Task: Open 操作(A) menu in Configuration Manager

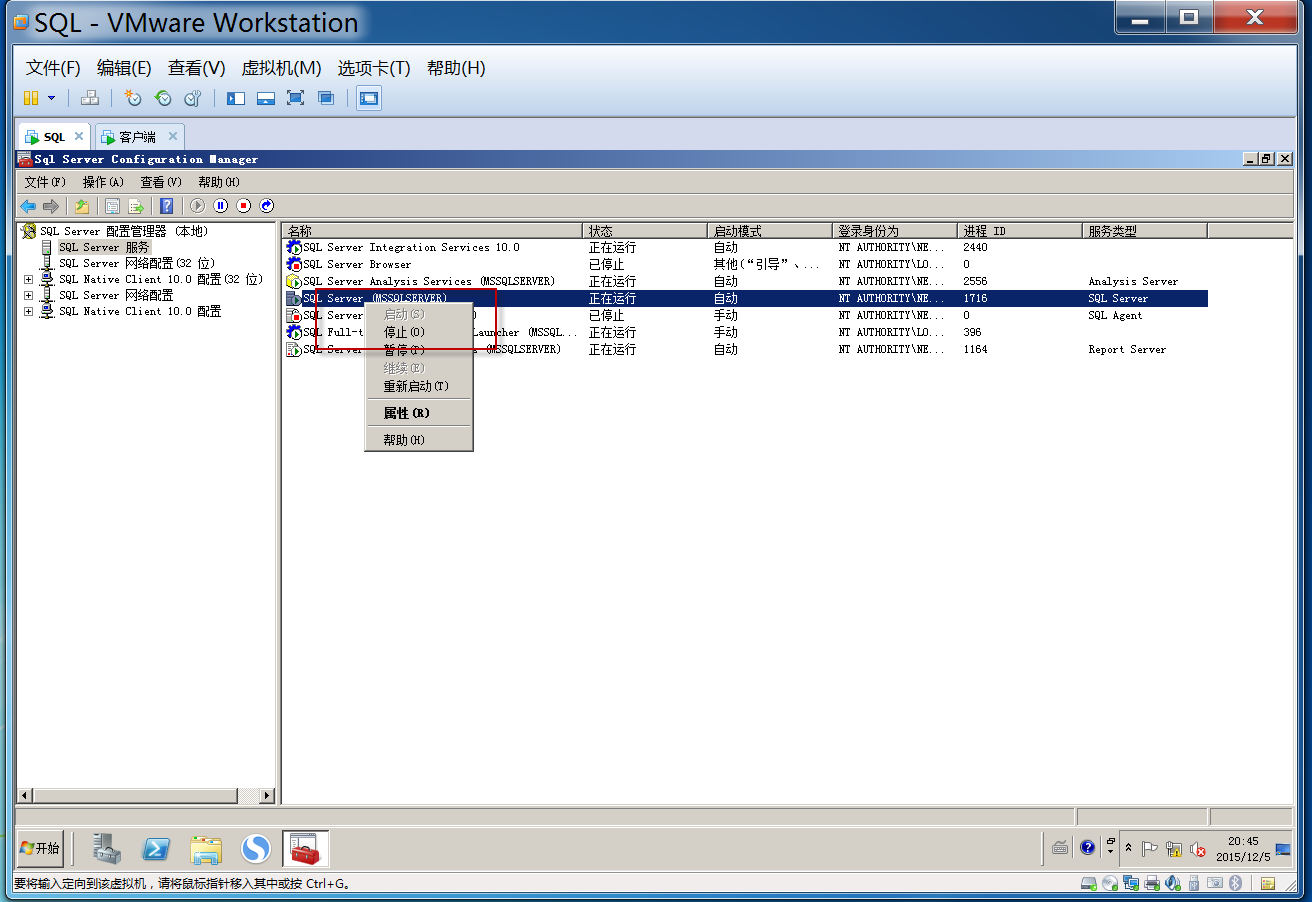Action: pos(103,182)
